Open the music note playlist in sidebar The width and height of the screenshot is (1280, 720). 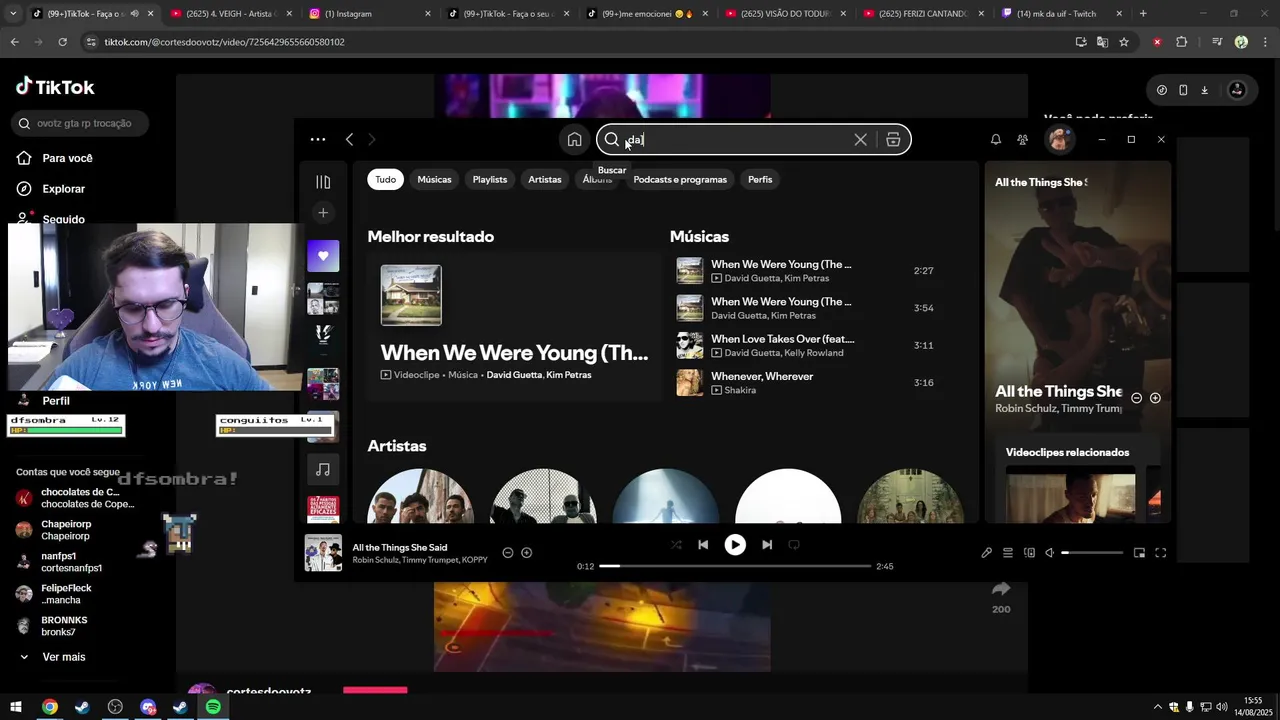323,469
